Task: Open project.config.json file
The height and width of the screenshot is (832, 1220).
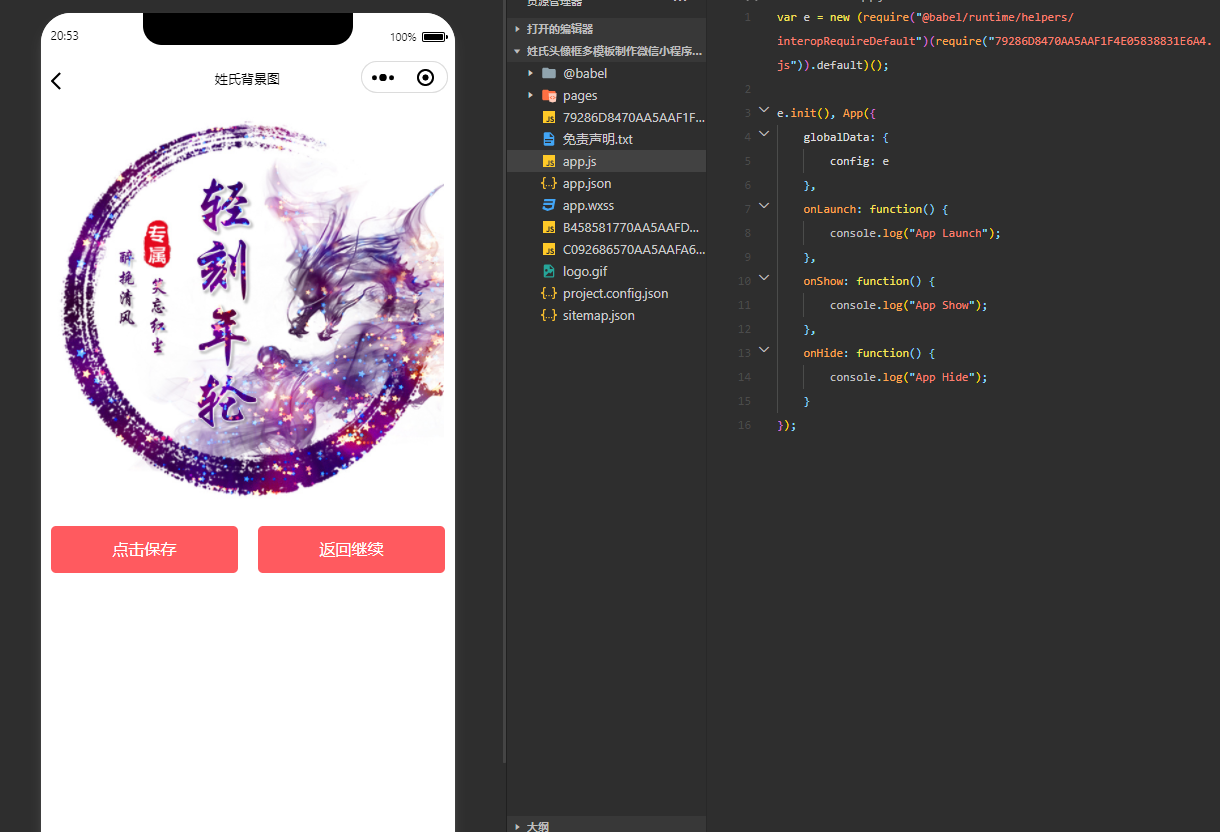Action: (614, 293)
